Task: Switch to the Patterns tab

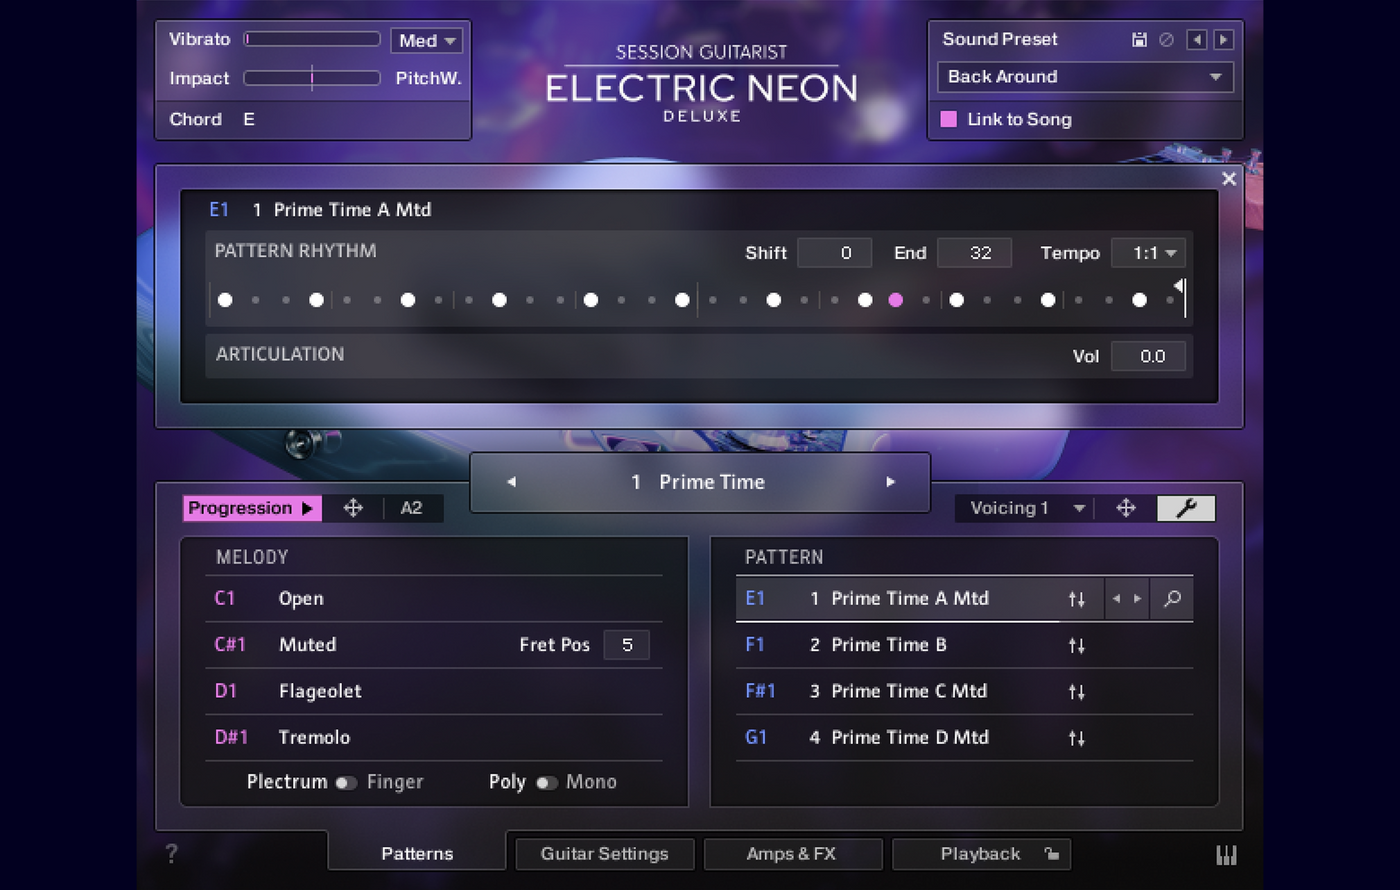Action: point(417,854)
